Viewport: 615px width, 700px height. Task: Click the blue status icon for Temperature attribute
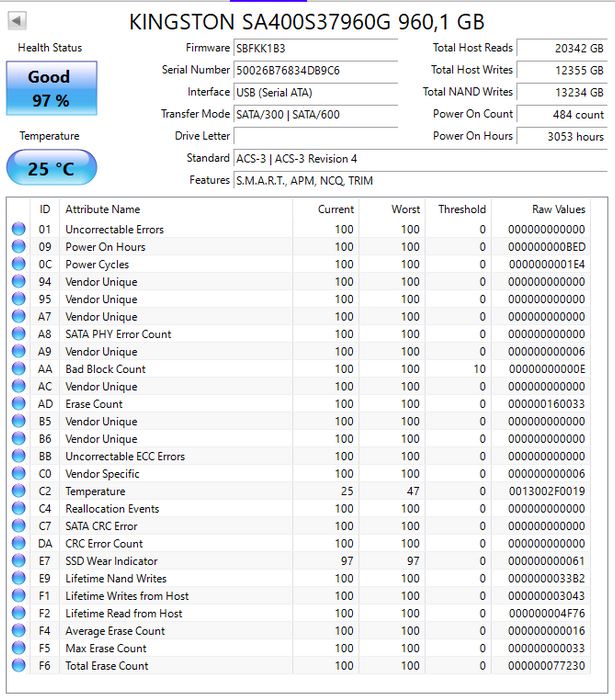tap(18, 492)
